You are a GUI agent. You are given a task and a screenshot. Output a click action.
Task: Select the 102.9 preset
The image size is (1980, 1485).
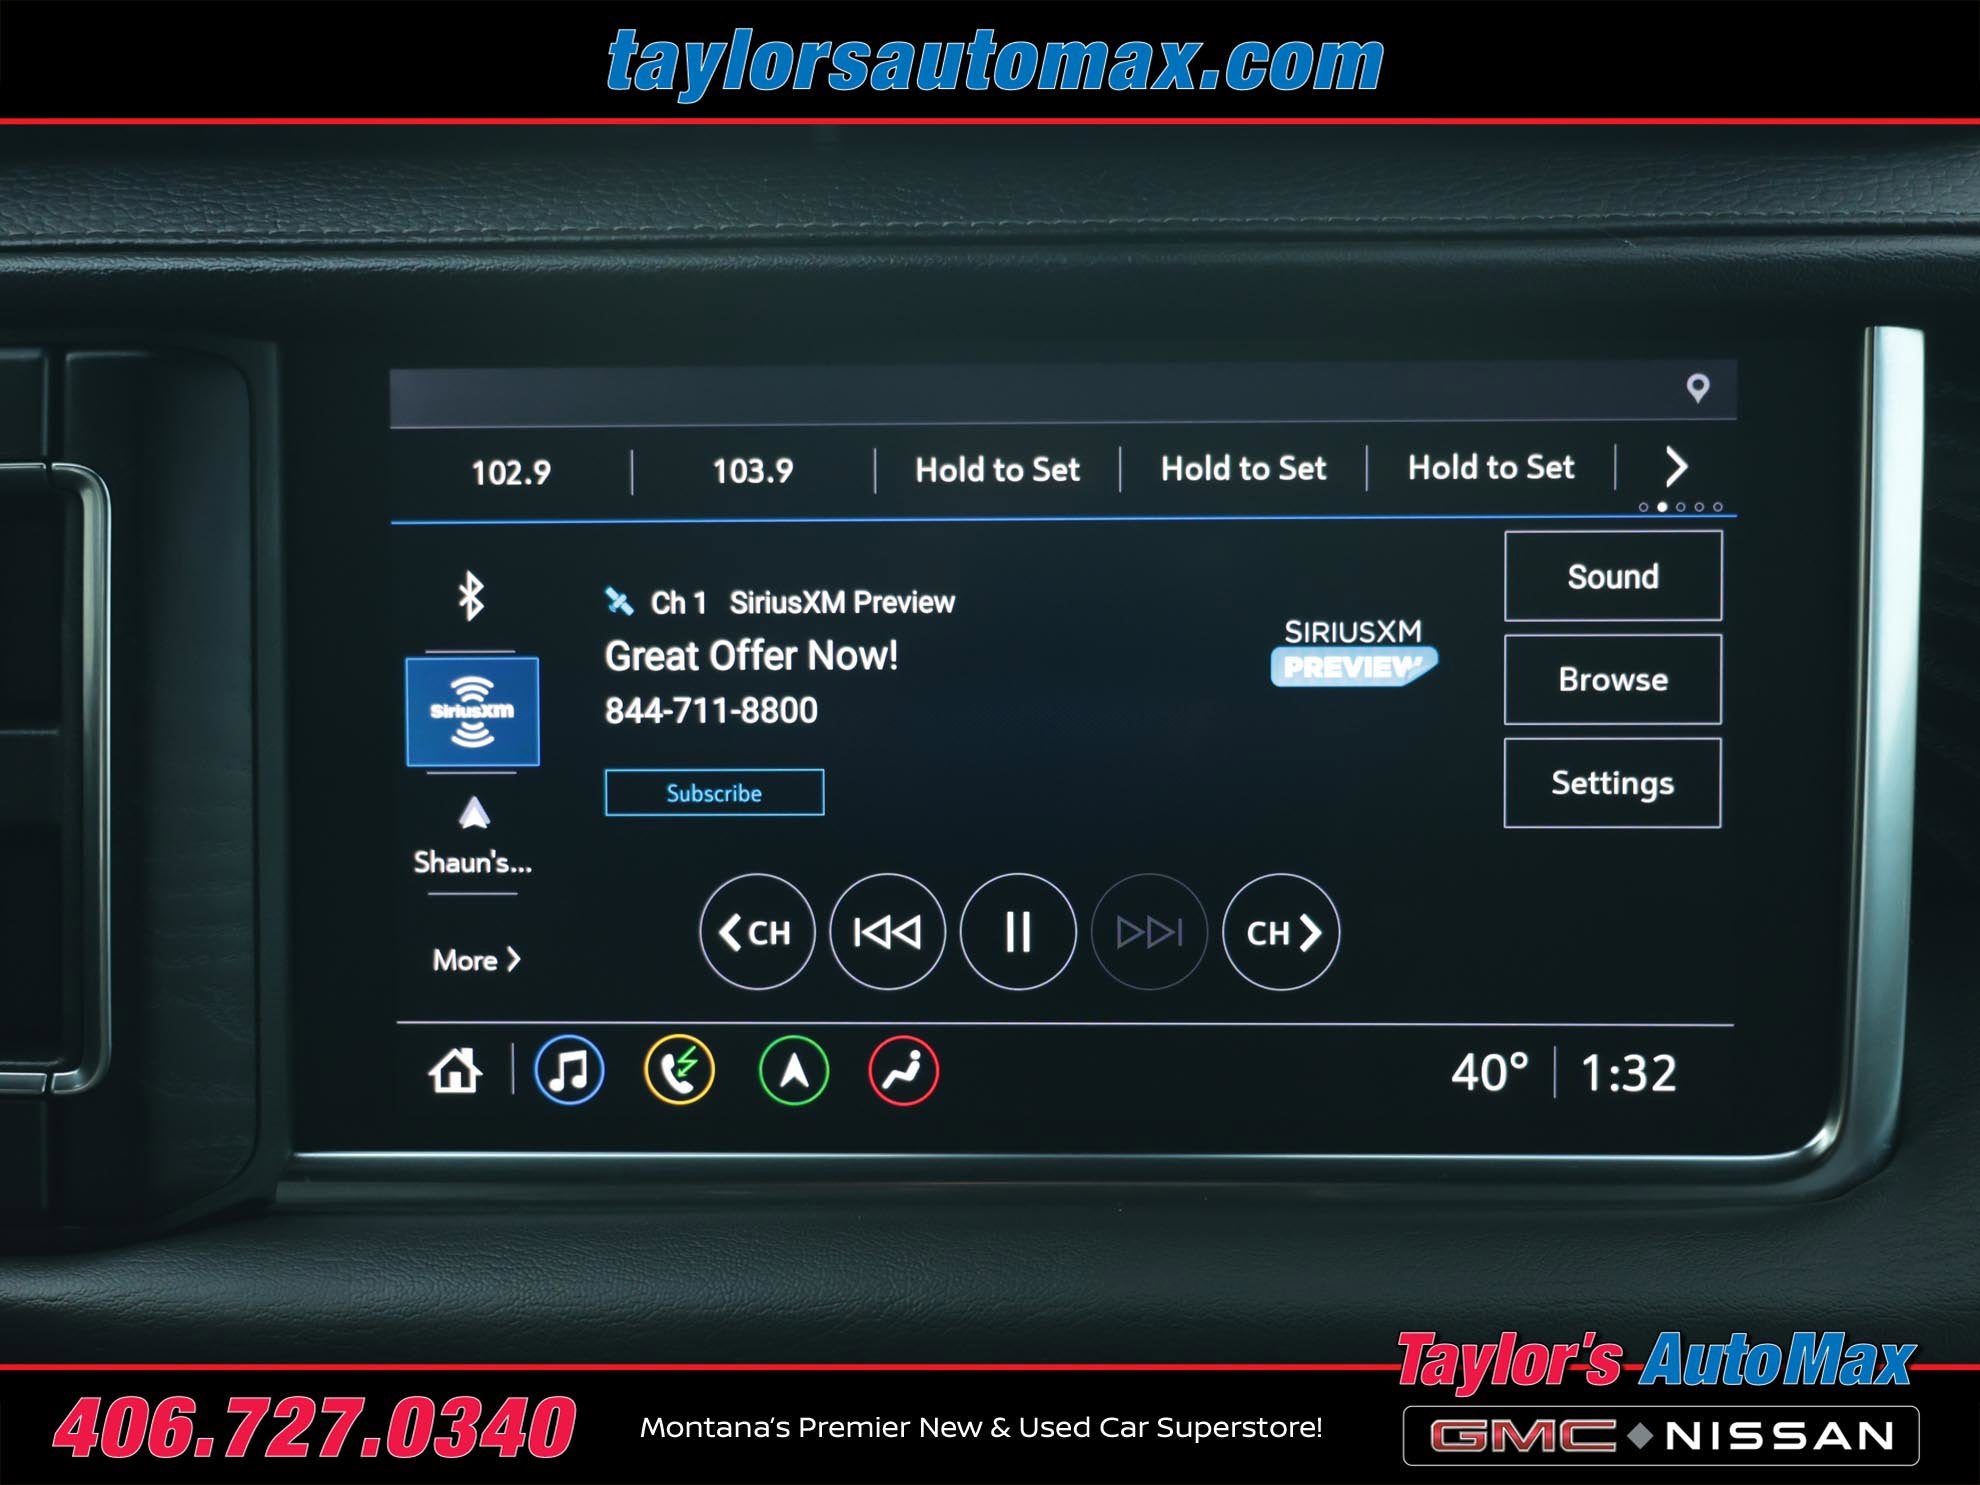[x=511, y=472]
